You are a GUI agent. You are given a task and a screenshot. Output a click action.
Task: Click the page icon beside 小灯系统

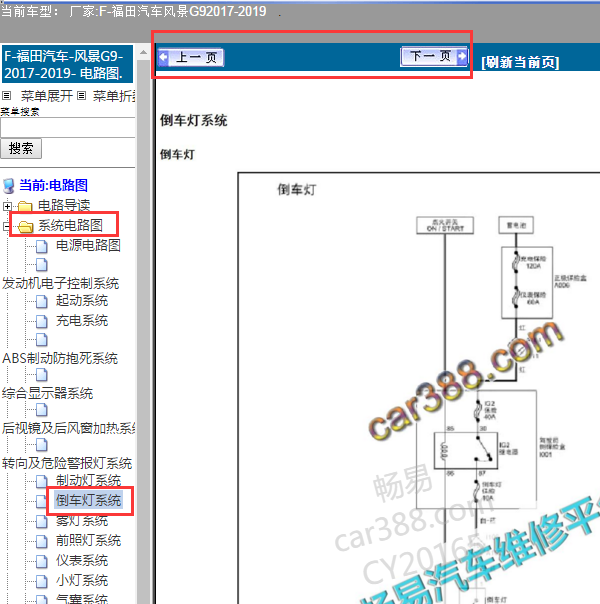coord(42,581)
